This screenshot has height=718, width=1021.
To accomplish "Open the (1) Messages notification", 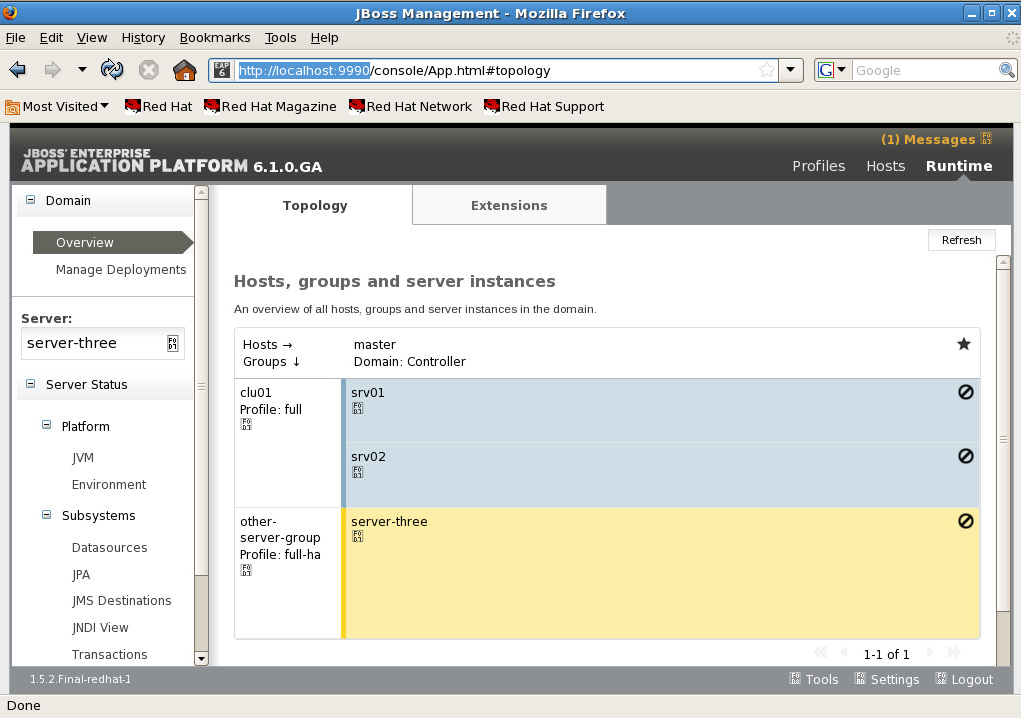I will (936, 139).
